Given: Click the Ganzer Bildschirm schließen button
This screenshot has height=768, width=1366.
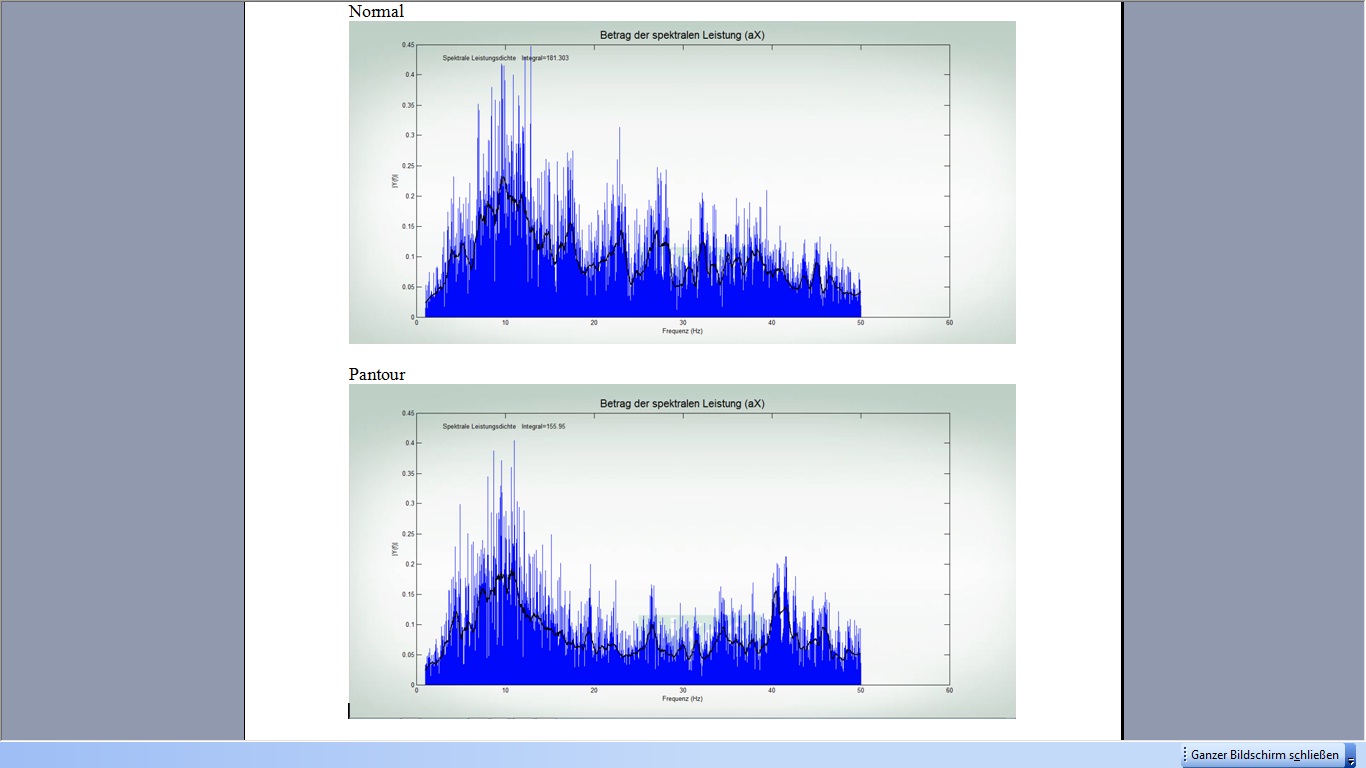Looking at the screenshot, I should point(1264,755).
